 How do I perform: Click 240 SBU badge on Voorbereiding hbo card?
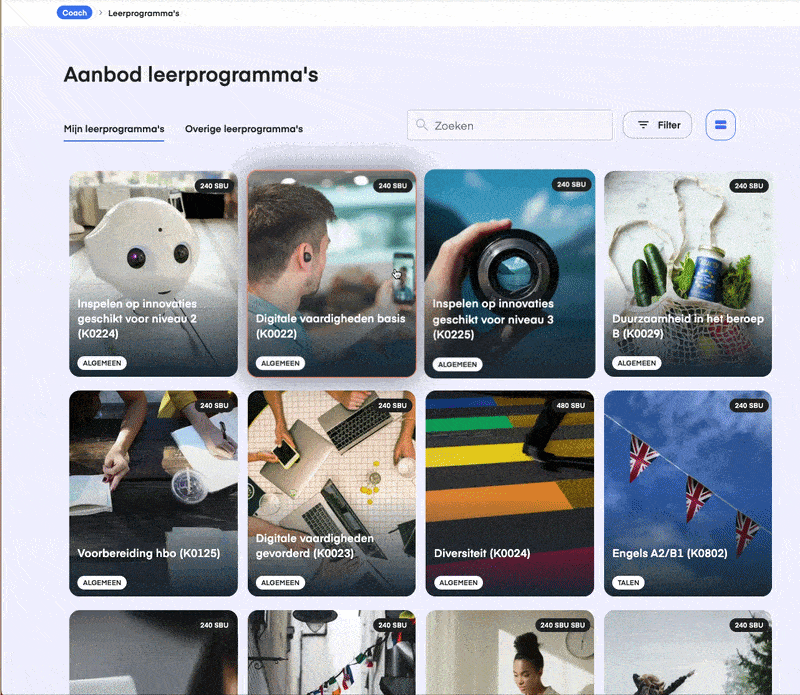[x=214, y=406]
